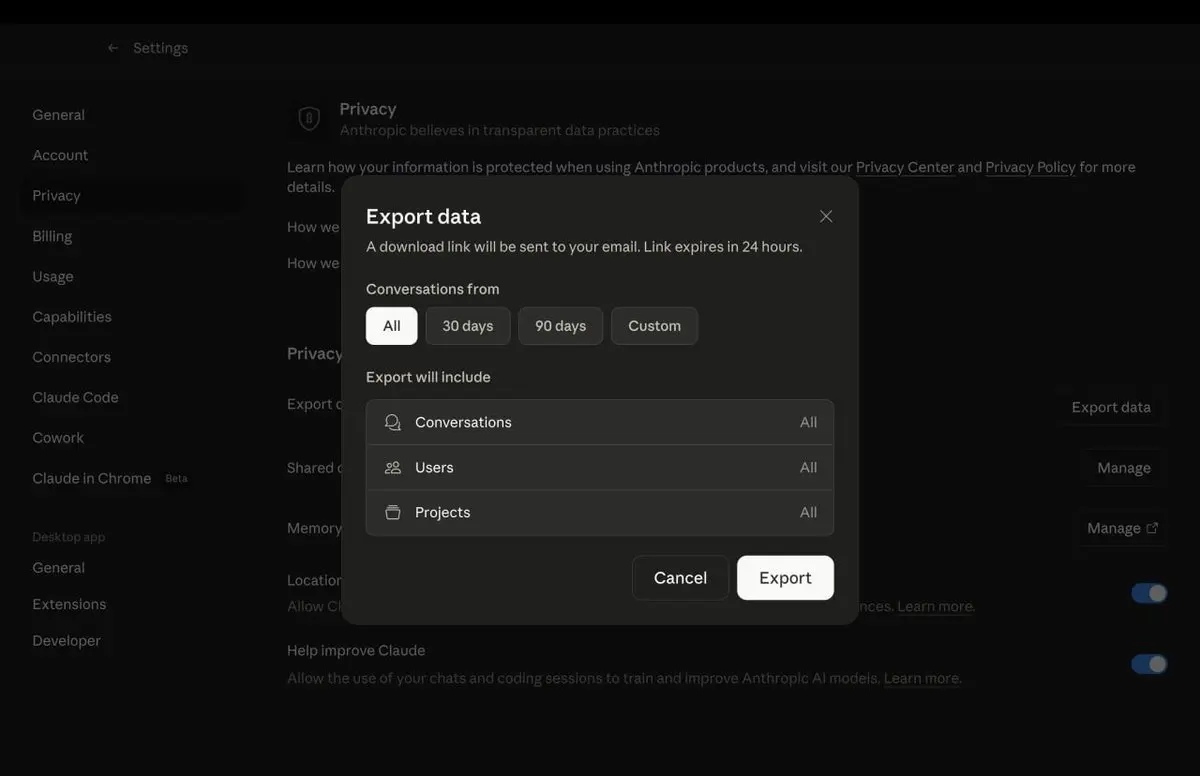Click the Users row in export list
Viewport: 1200px width, 776px height.
click(x=600, y=467)
